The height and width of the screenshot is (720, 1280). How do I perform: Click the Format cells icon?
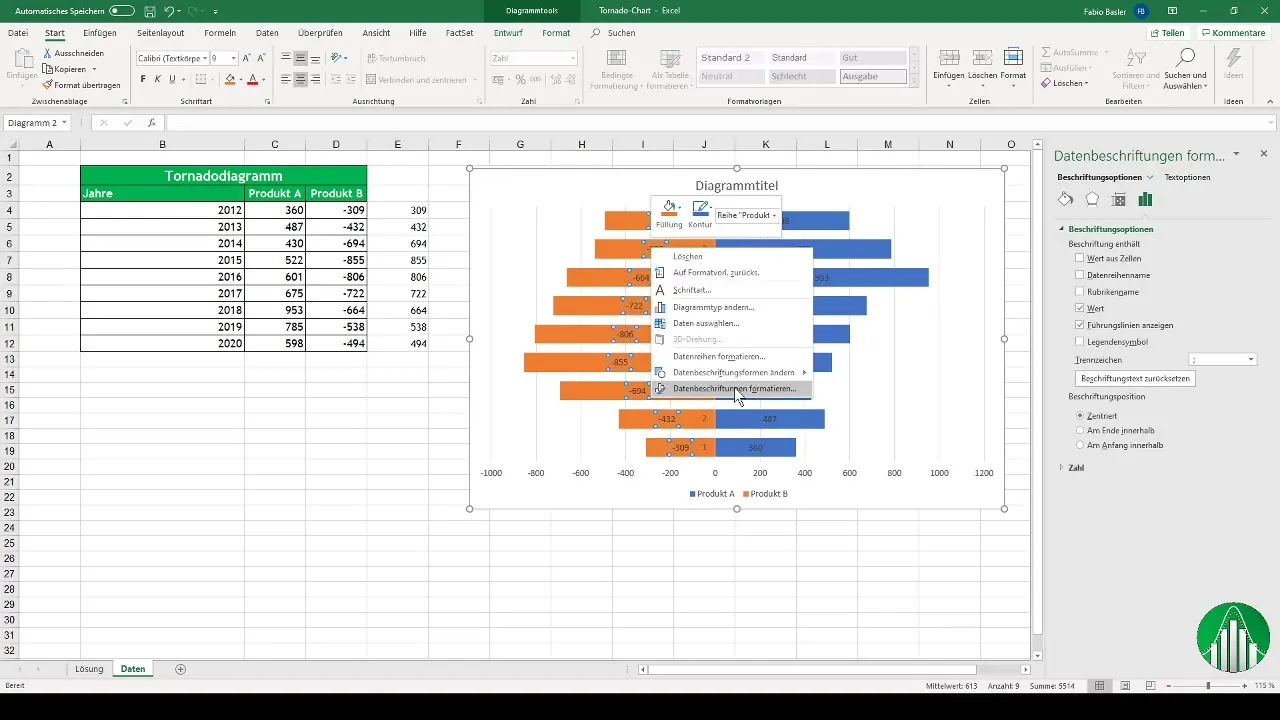coord(1013,57)
